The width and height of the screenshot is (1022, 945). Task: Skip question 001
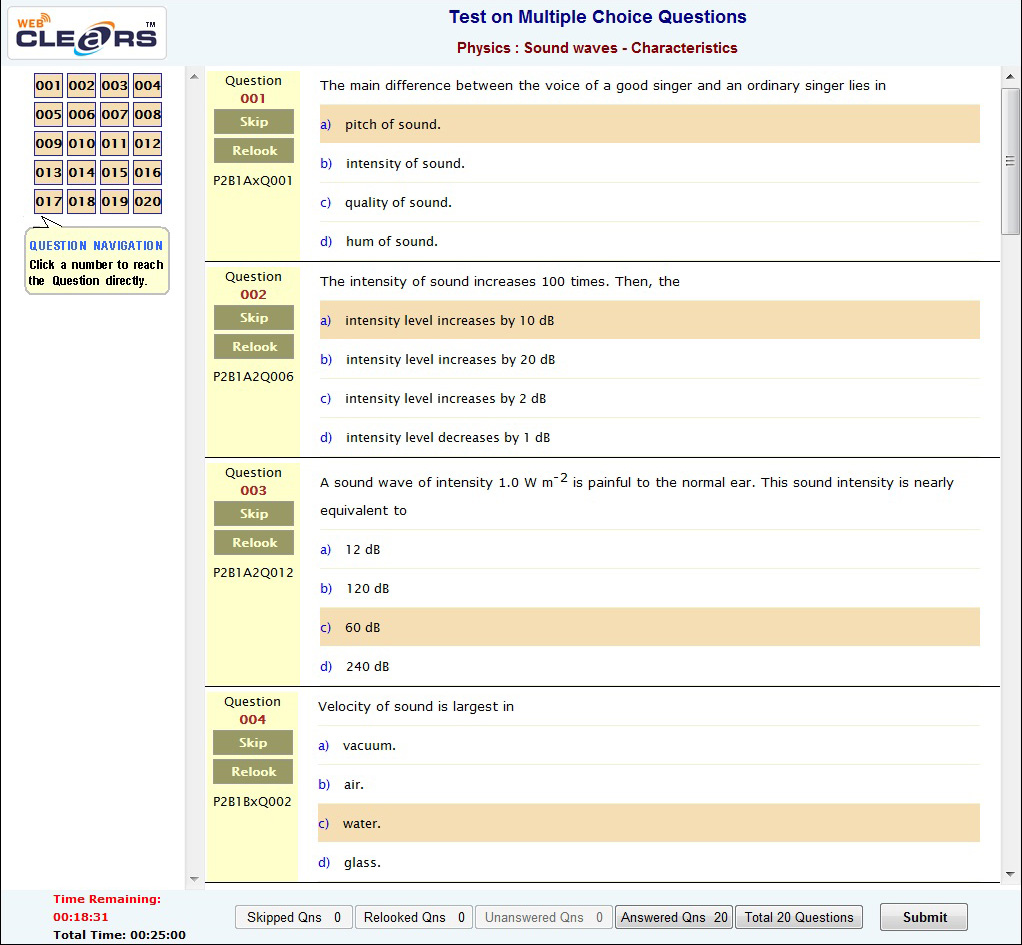coord(254,122)
